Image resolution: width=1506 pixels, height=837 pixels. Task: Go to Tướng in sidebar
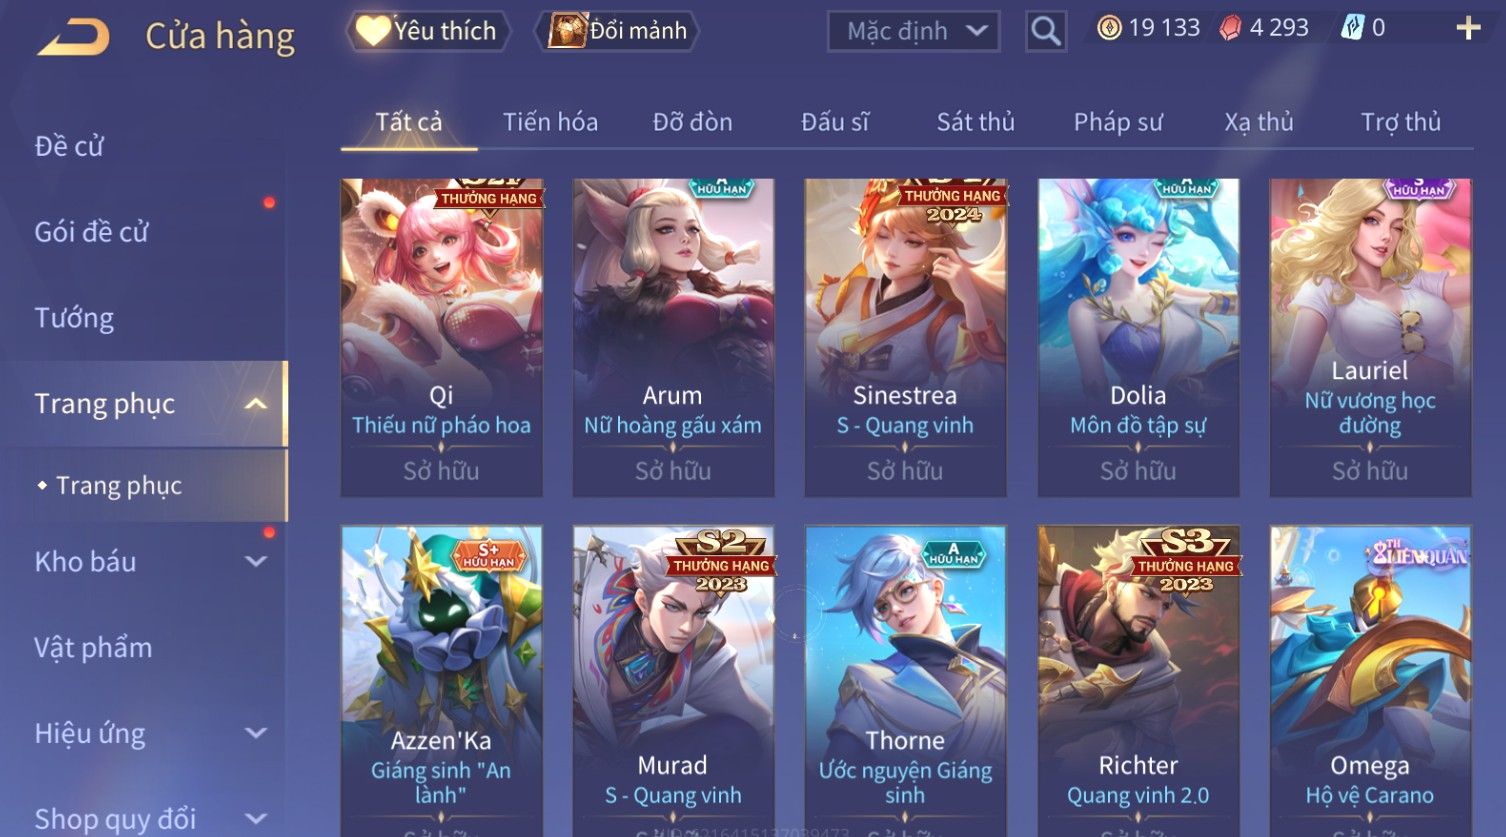point(74,318)
